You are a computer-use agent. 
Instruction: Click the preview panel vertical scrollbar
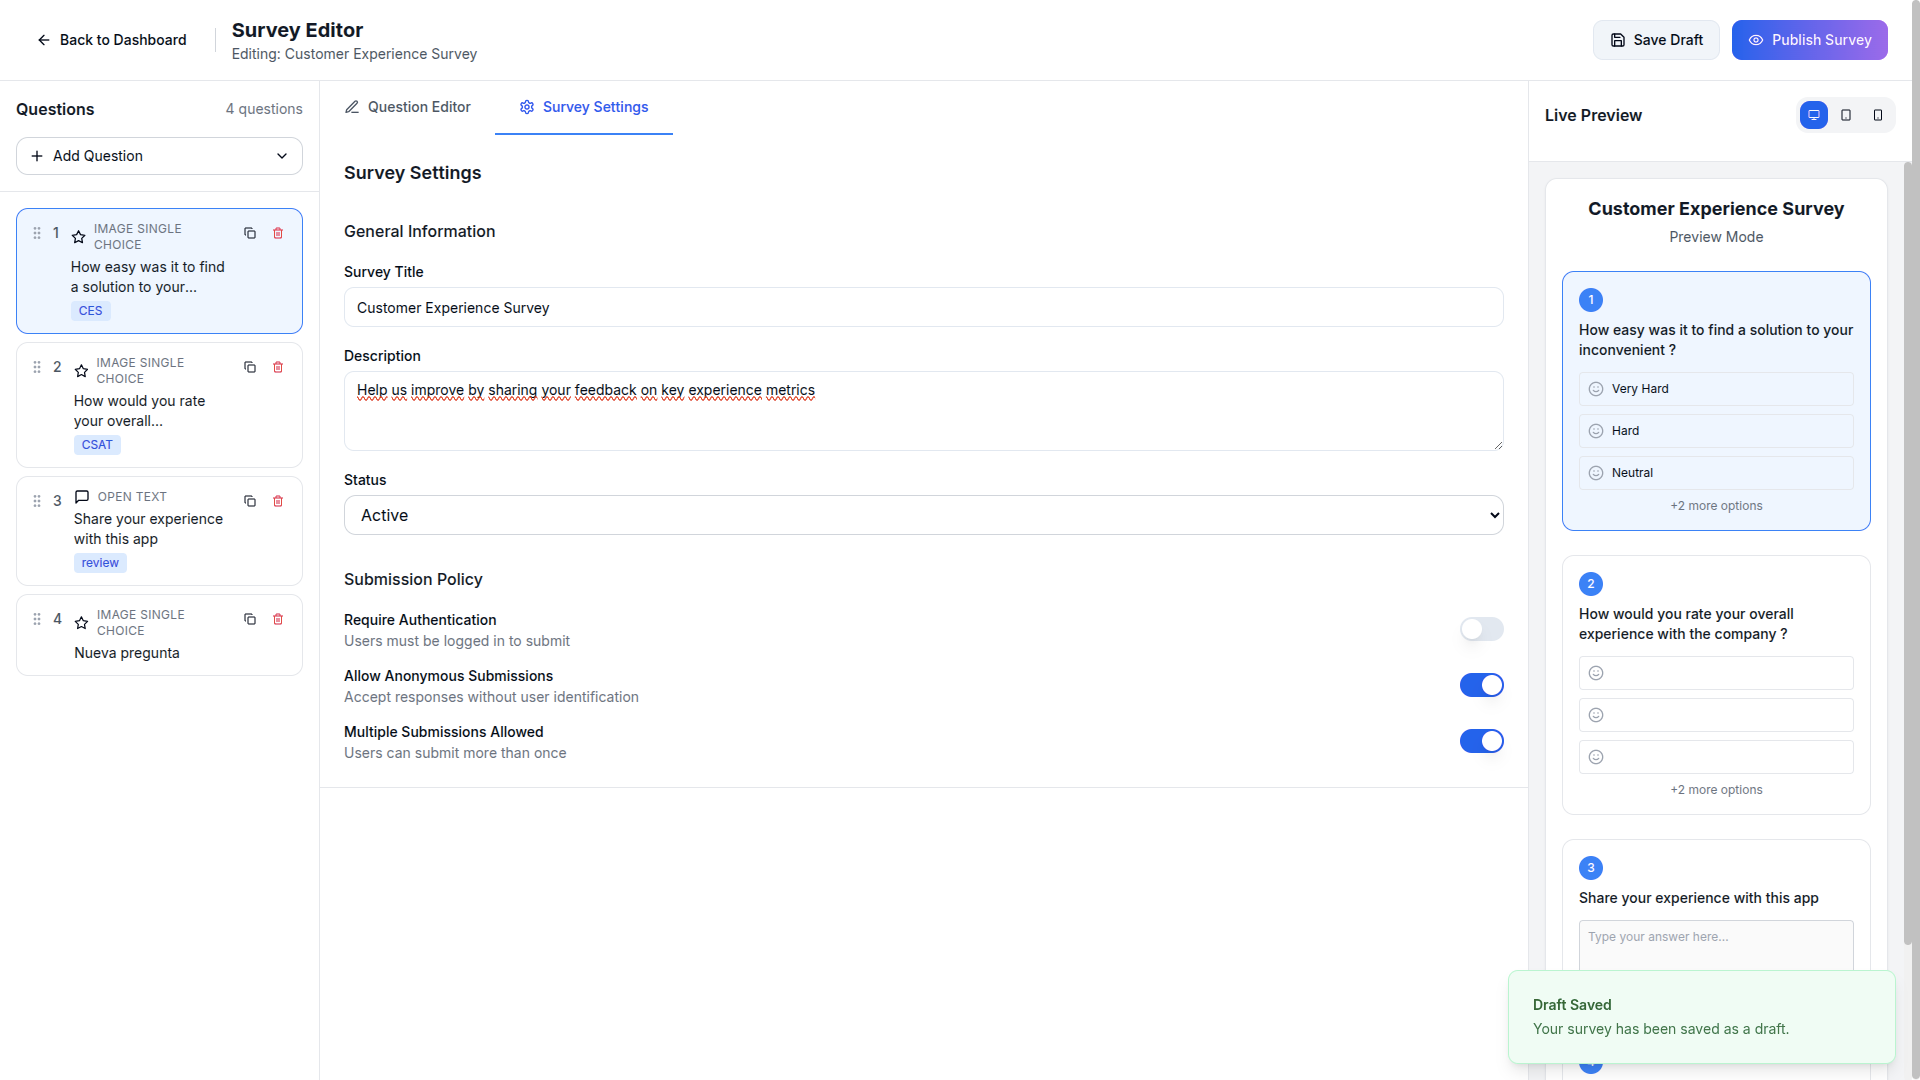(1907, 550)
